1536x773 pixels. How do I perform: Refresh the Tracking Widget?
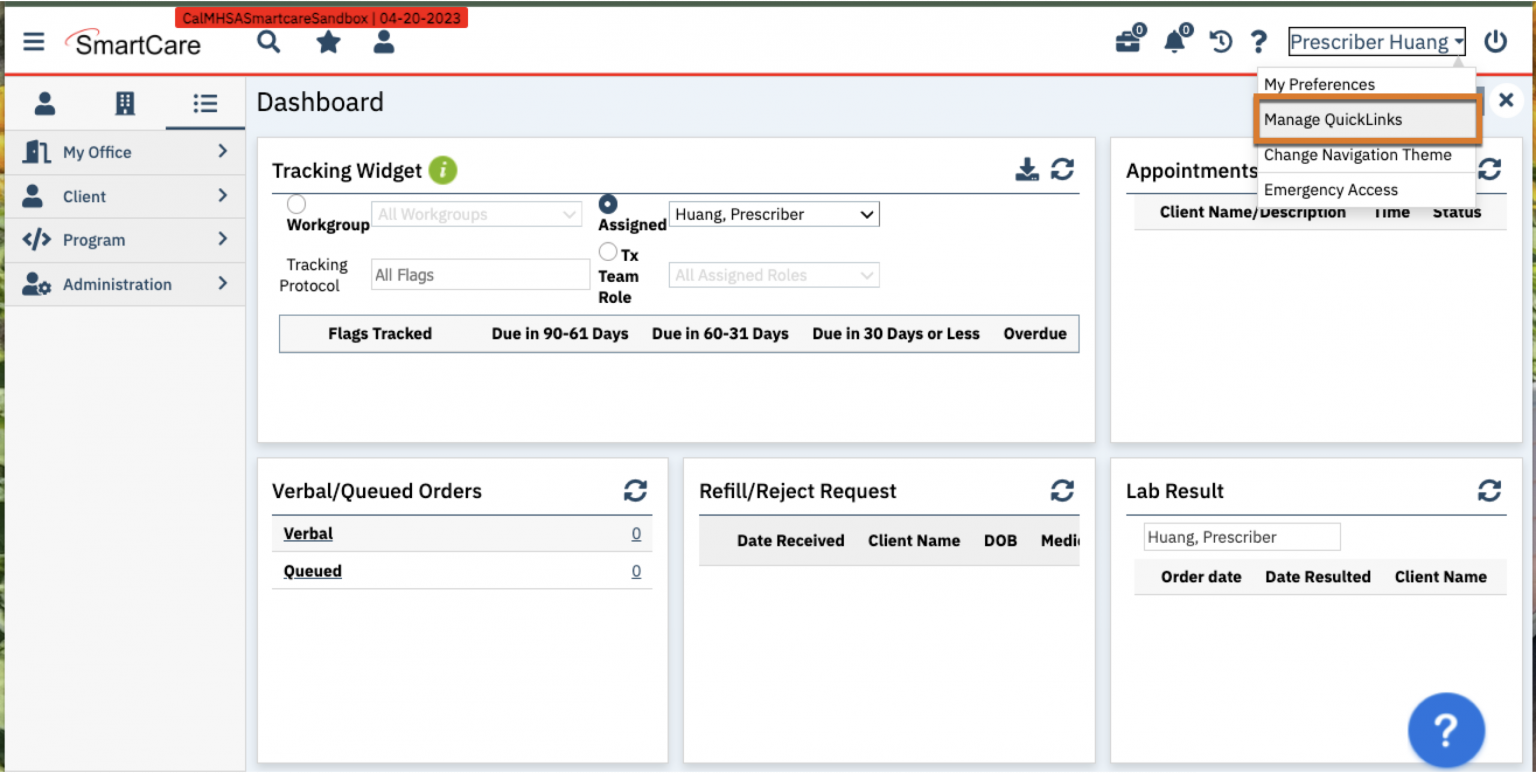1062,170
